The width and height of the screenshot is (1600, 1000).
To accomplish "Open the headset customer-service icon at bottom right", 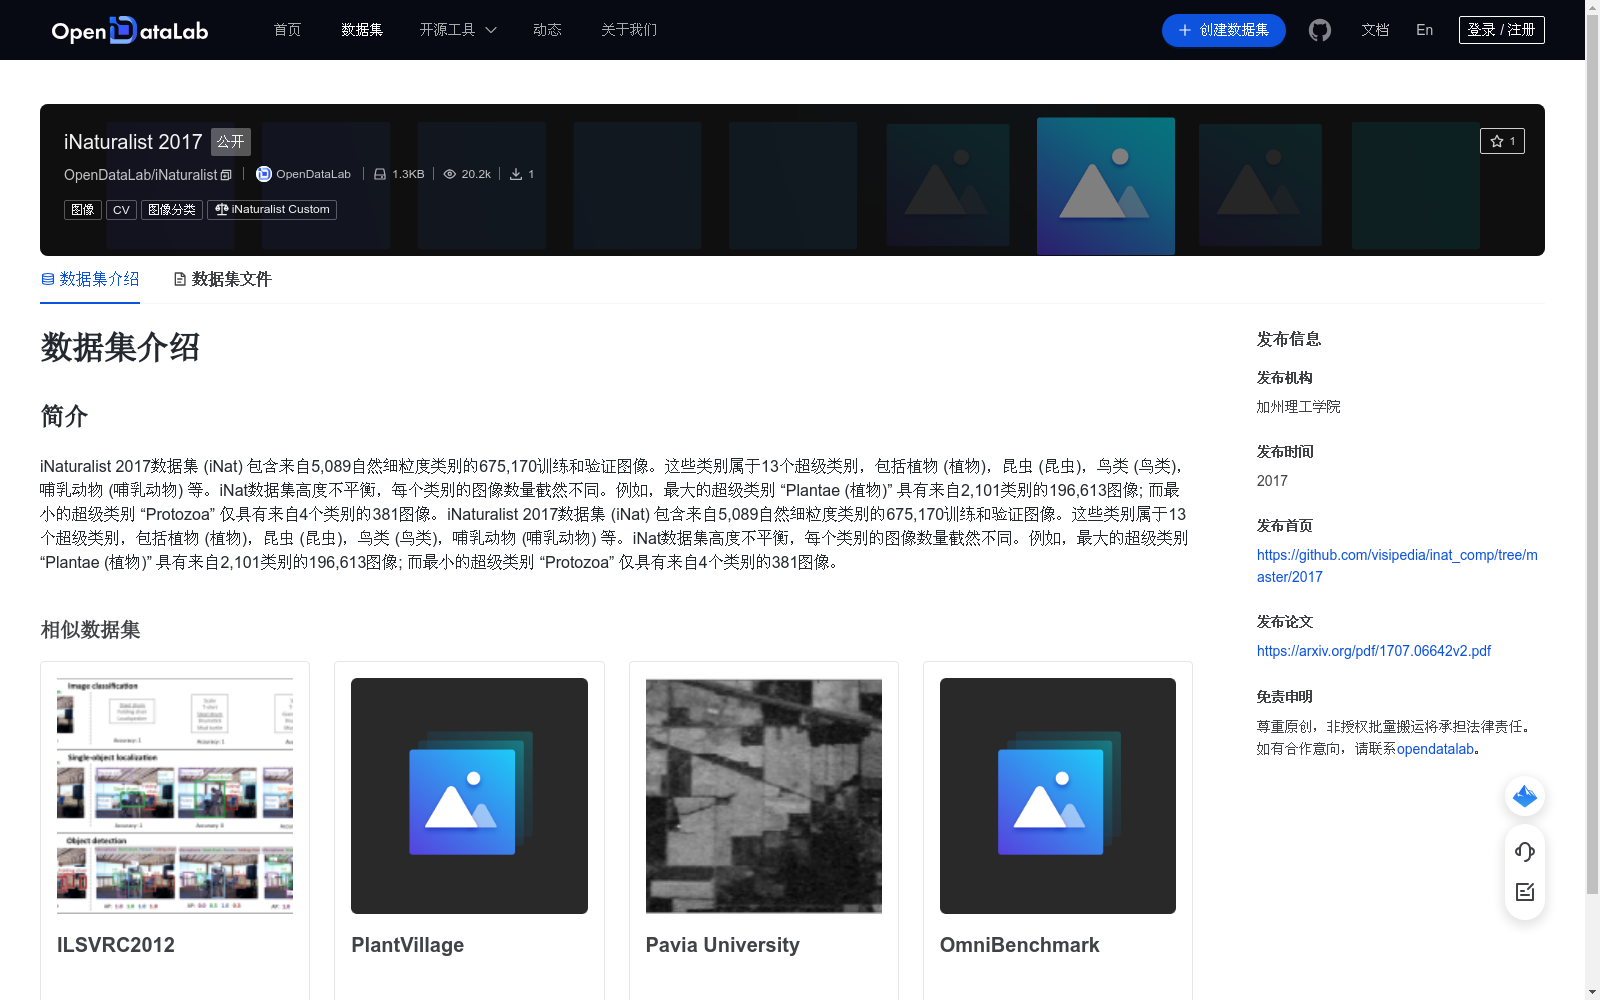I will pyautogui.click(x=1524, y=852).
